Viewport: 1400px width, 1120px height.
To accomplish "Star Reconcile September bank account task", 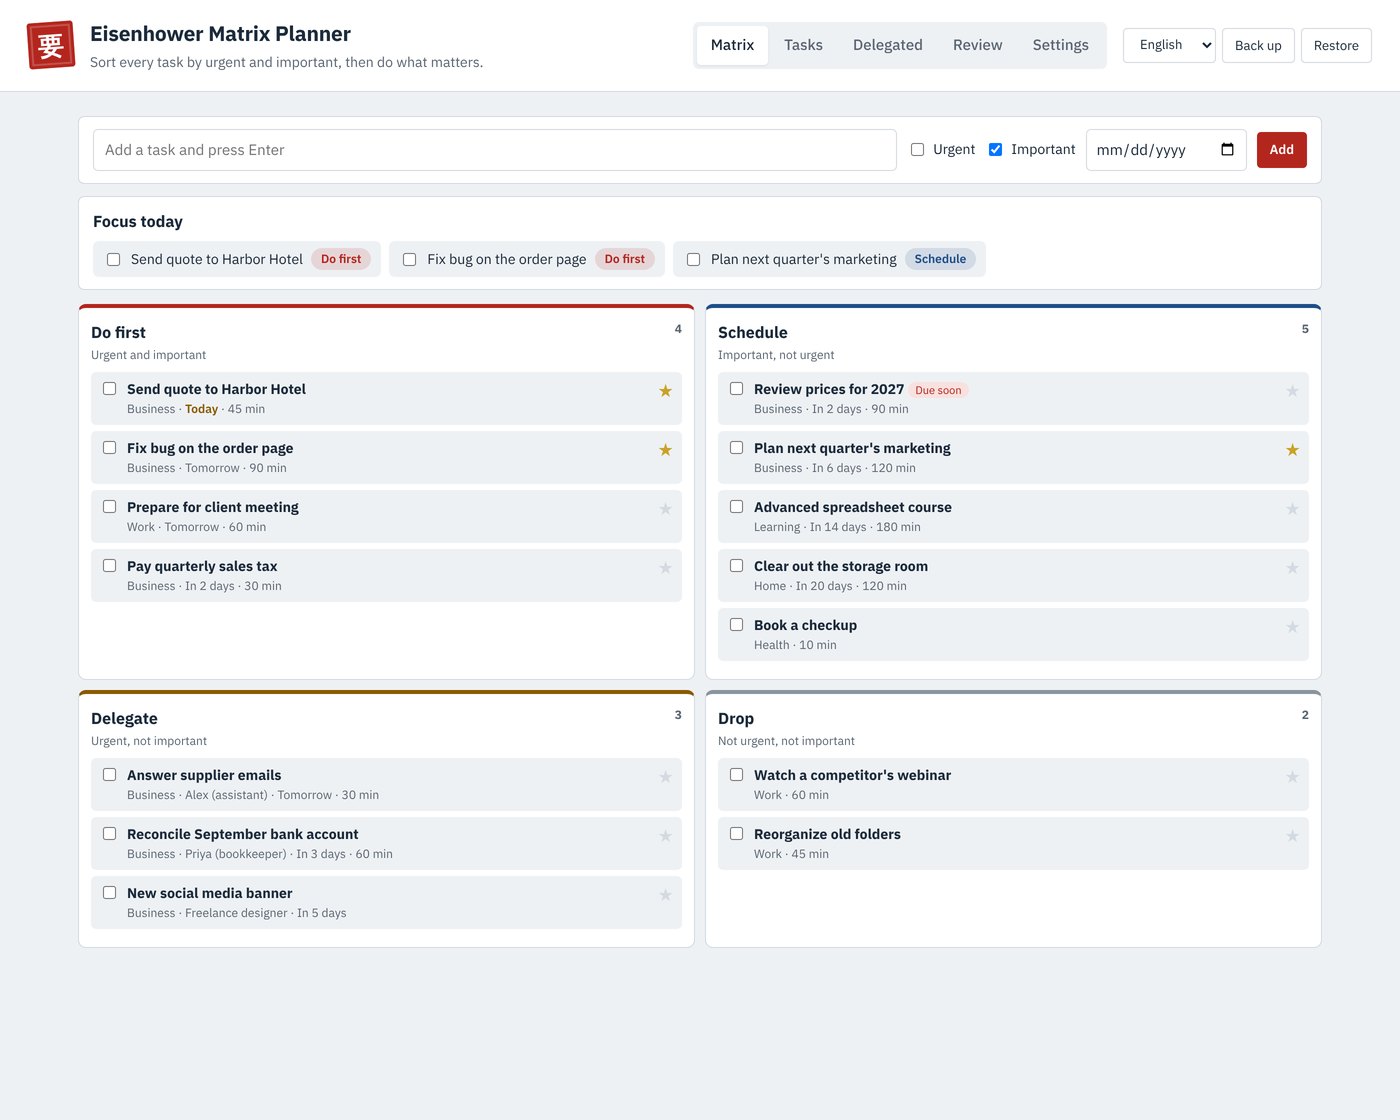I will click(x=665, y=836).
